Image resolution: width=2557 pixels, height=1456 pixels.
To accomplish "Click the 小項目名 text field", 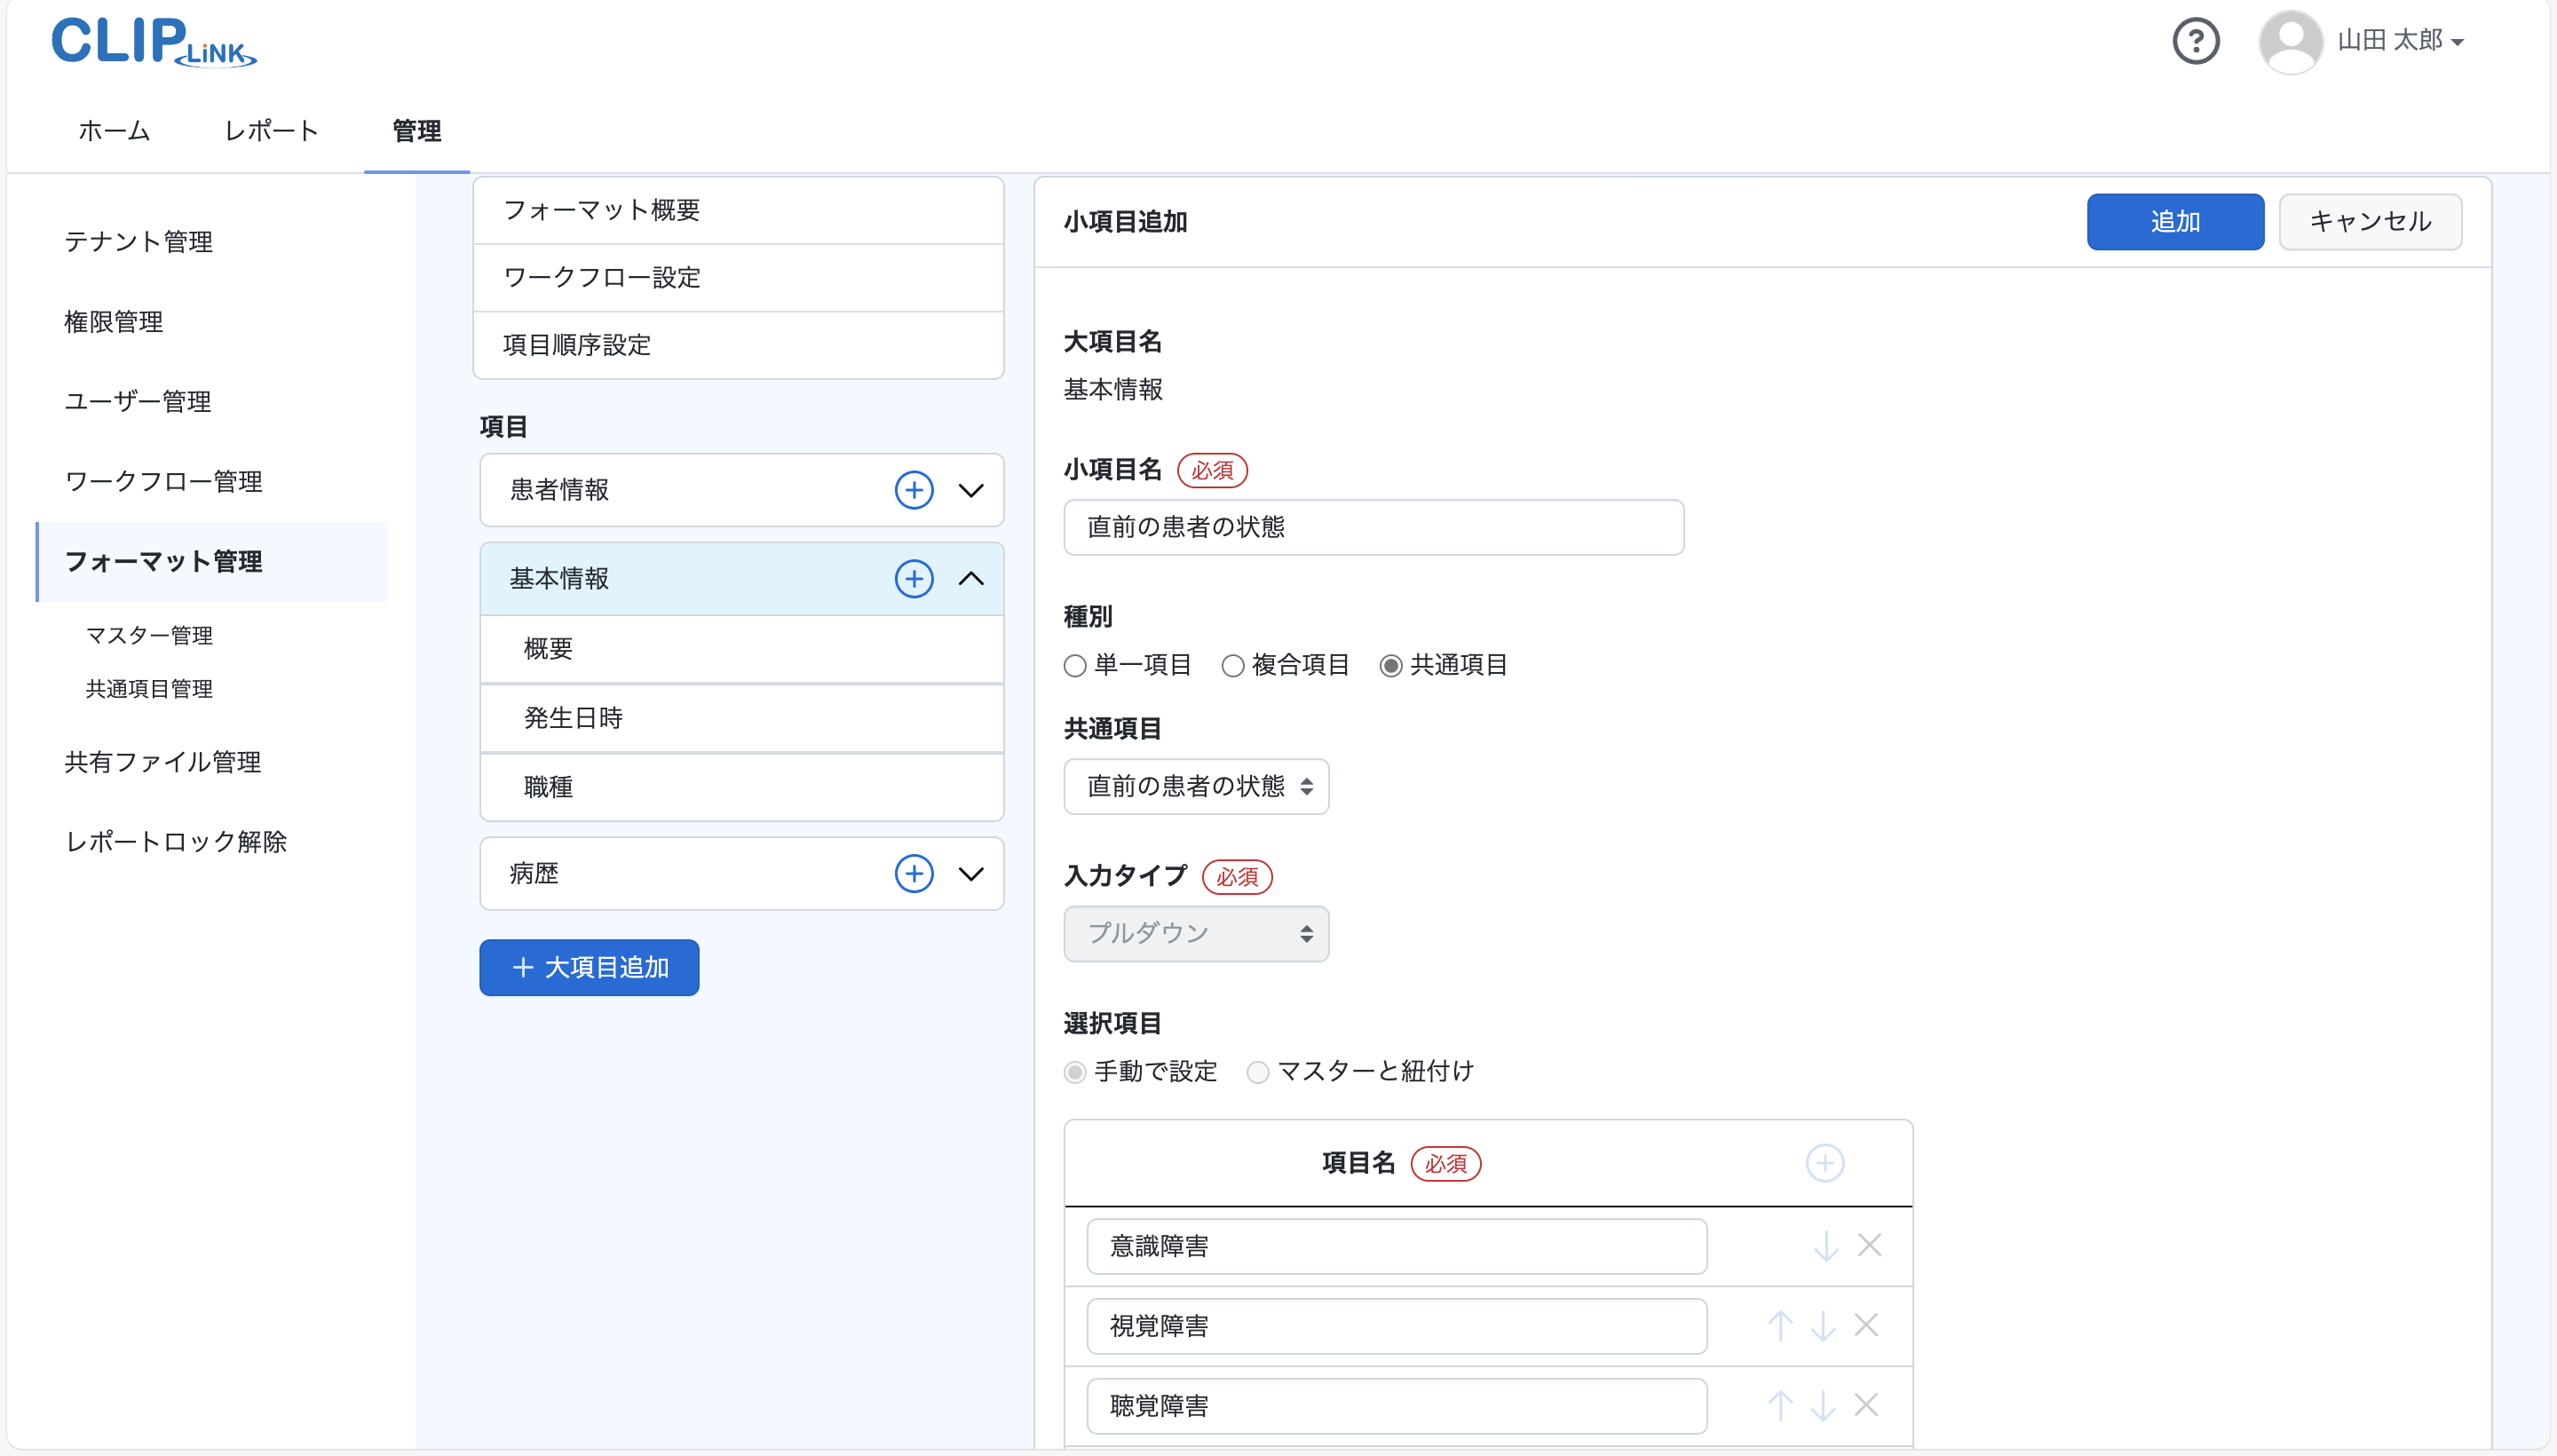I will [1373, 527].
